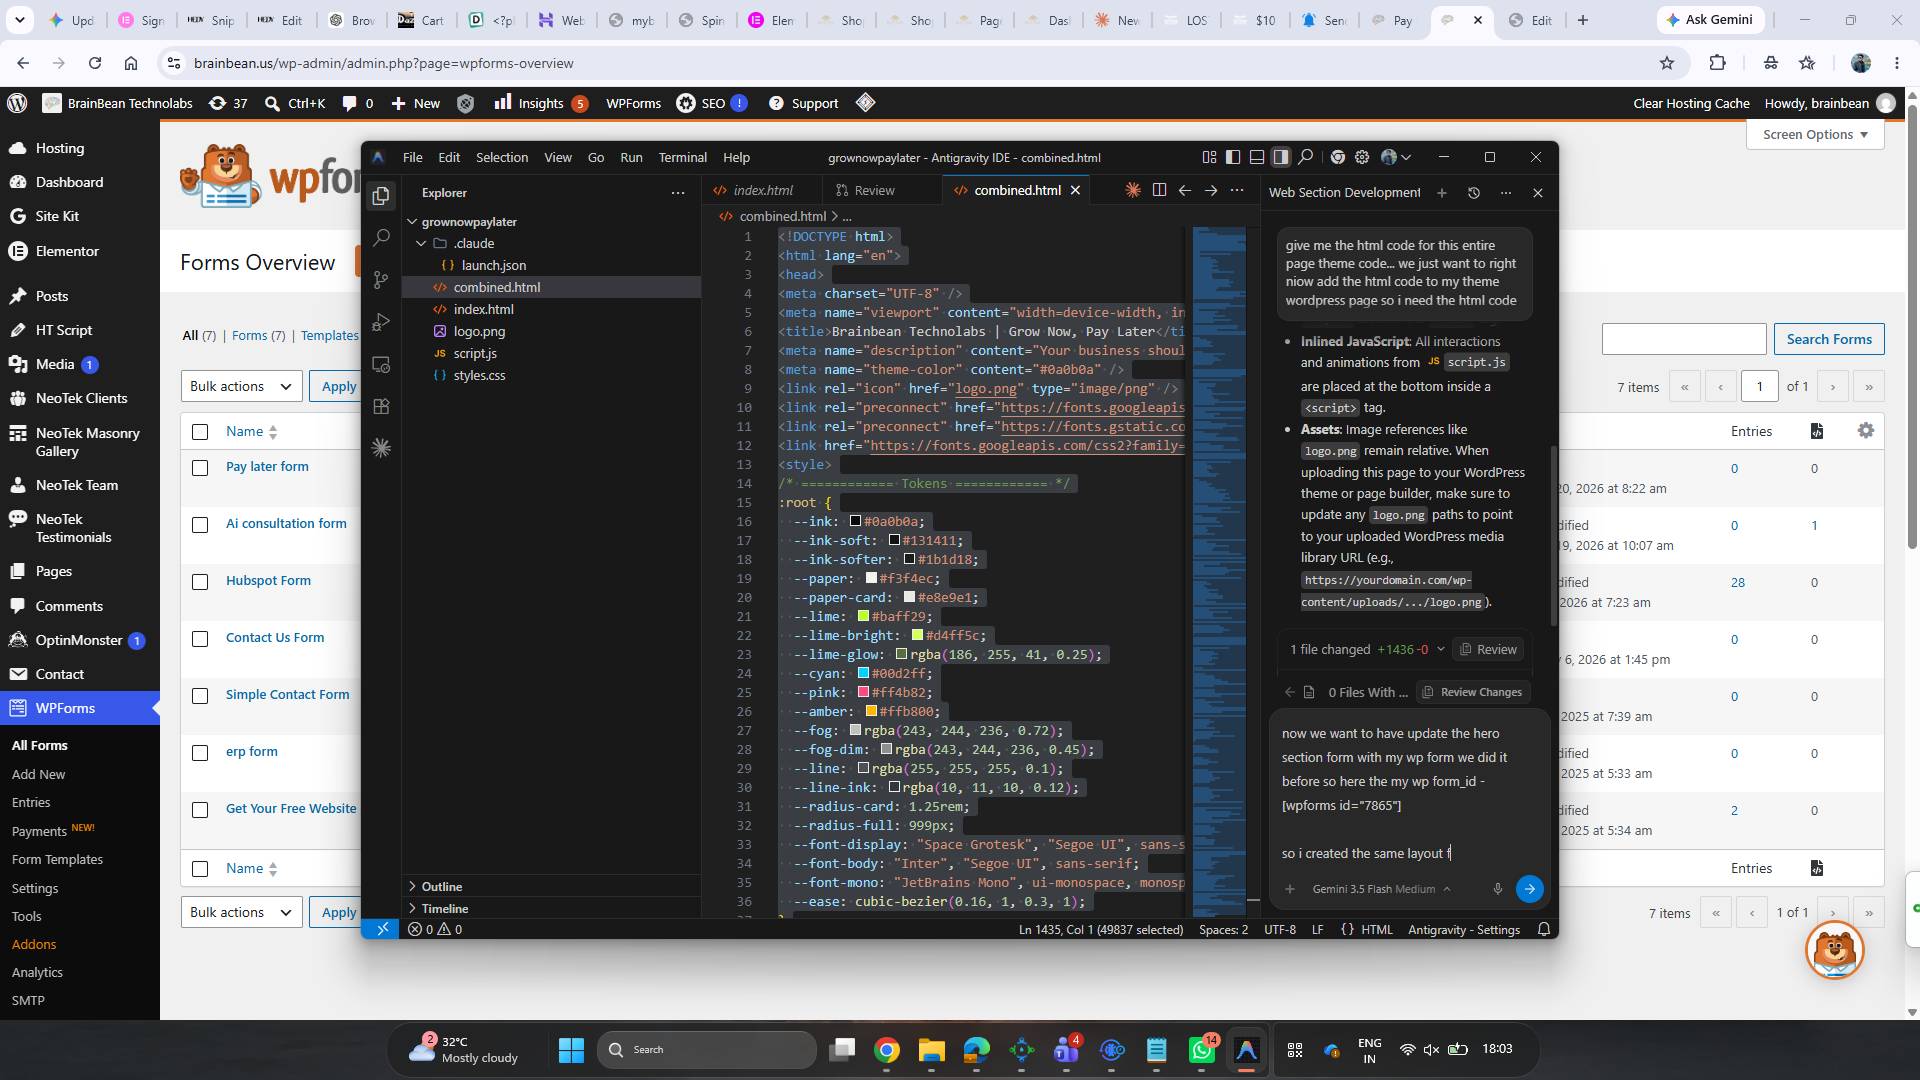Collapse the .claude folder
The image size is (1920, 1080).
421,243
